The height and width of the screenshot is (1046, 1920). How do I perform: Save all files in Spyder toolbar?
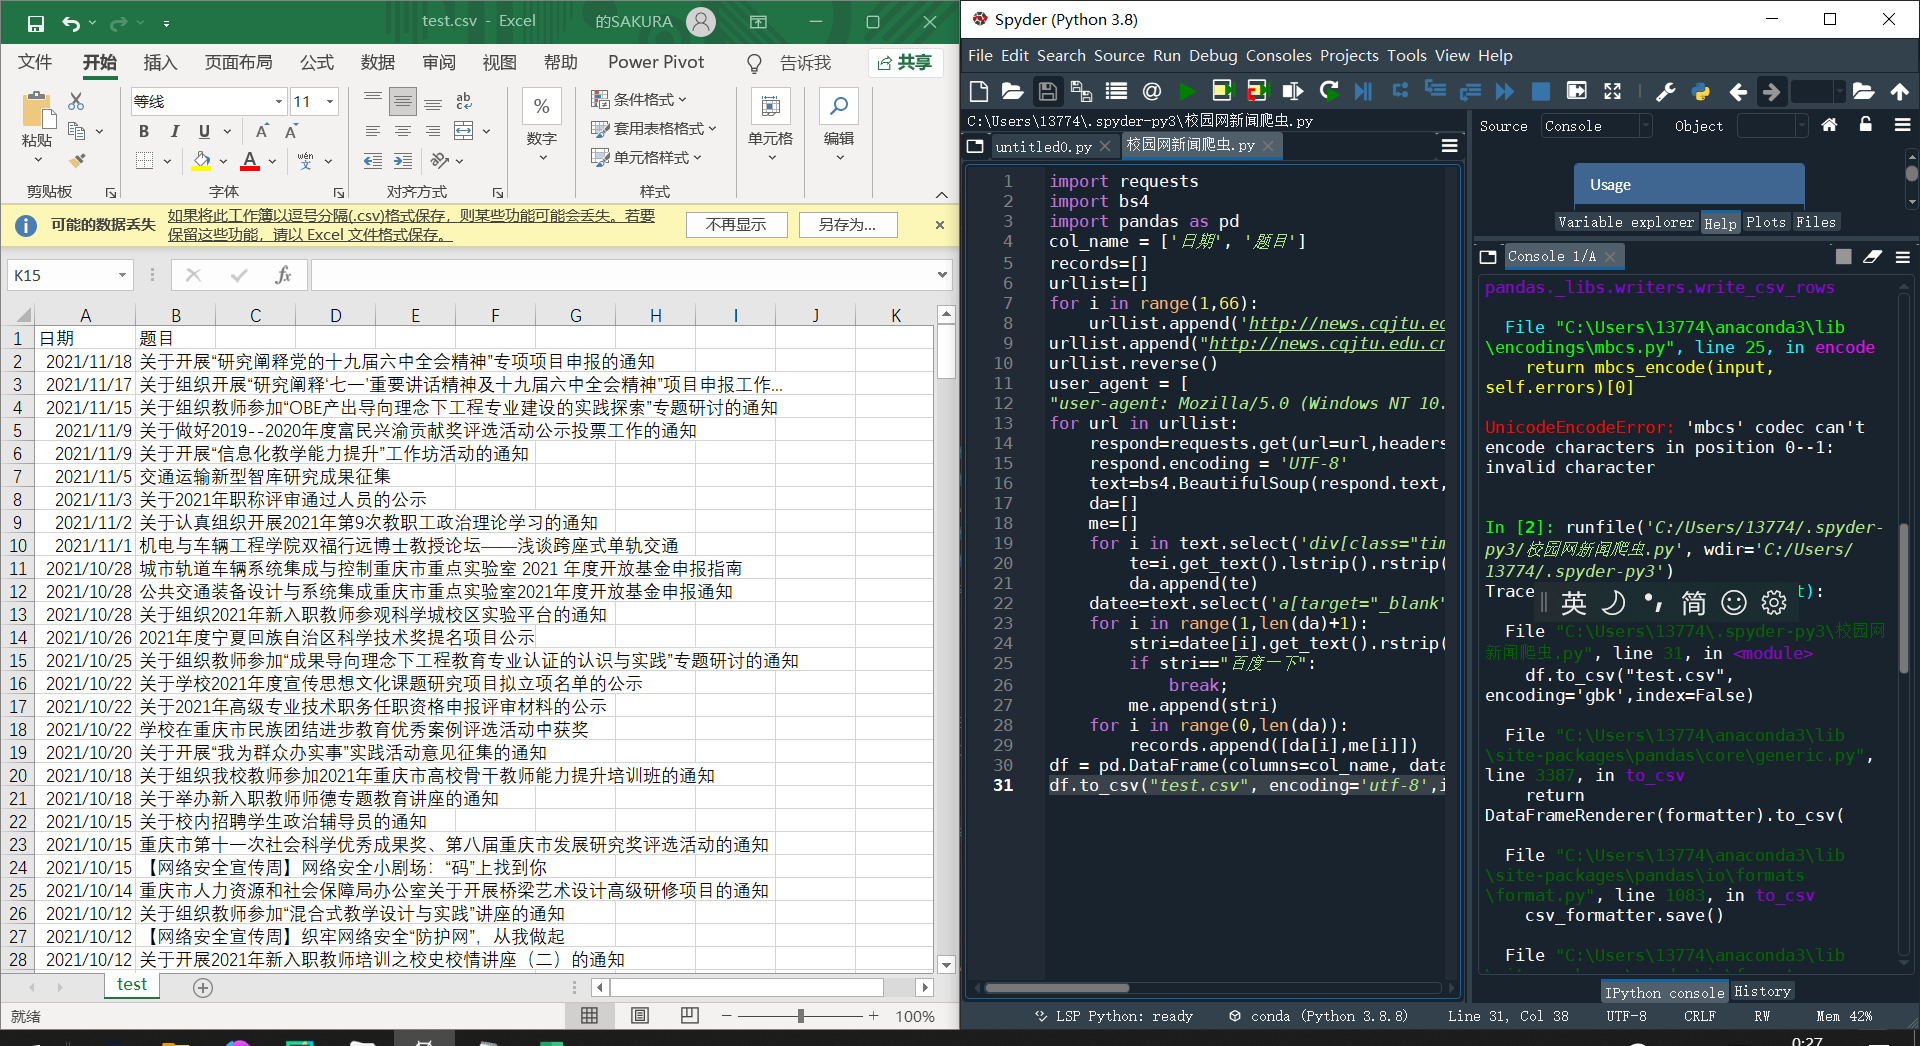(x=1081, y=92)
